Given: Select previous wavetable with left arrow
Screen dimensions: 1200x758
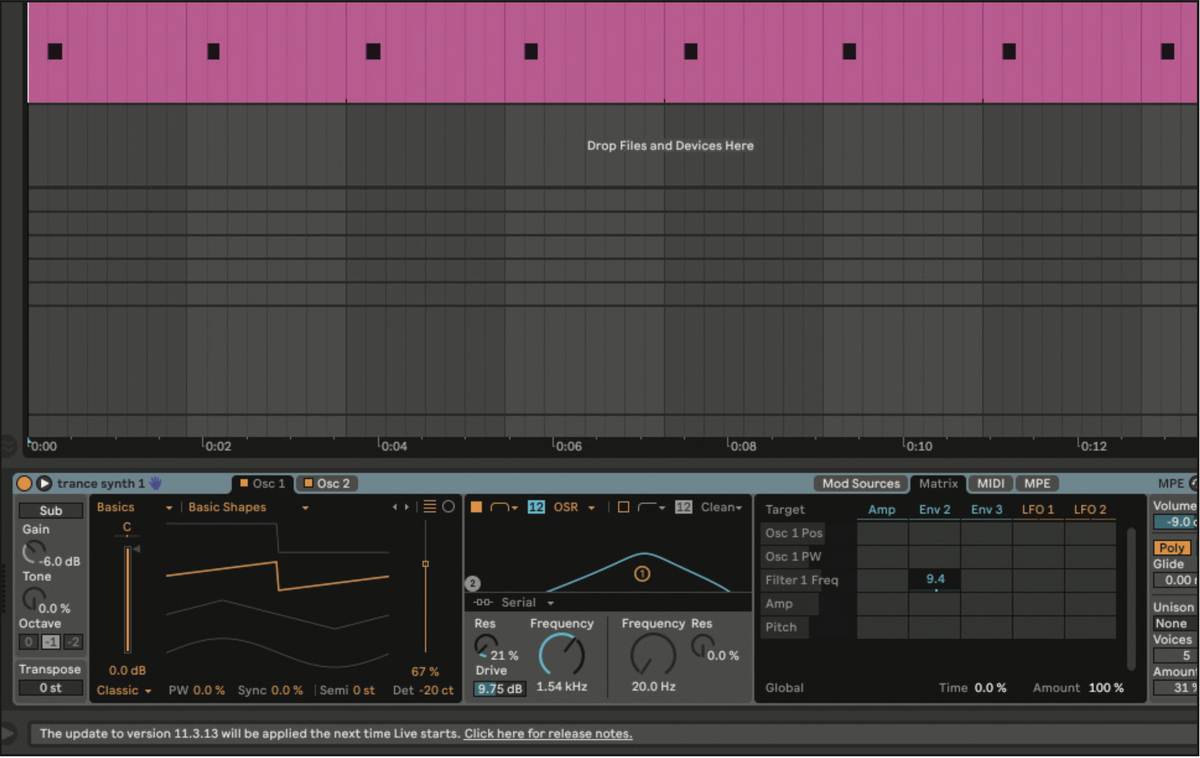Looking at the screenshot, I should coord(396,508).
